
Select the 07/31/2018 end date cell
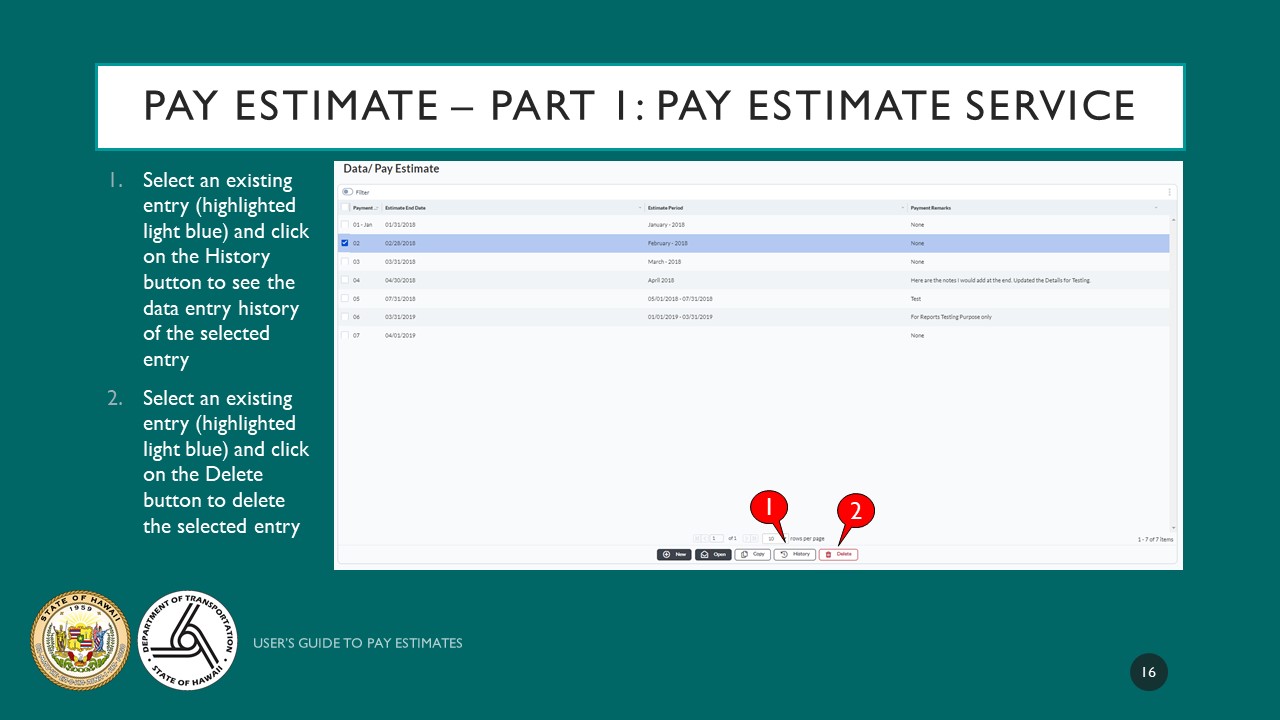pos(400,298)
